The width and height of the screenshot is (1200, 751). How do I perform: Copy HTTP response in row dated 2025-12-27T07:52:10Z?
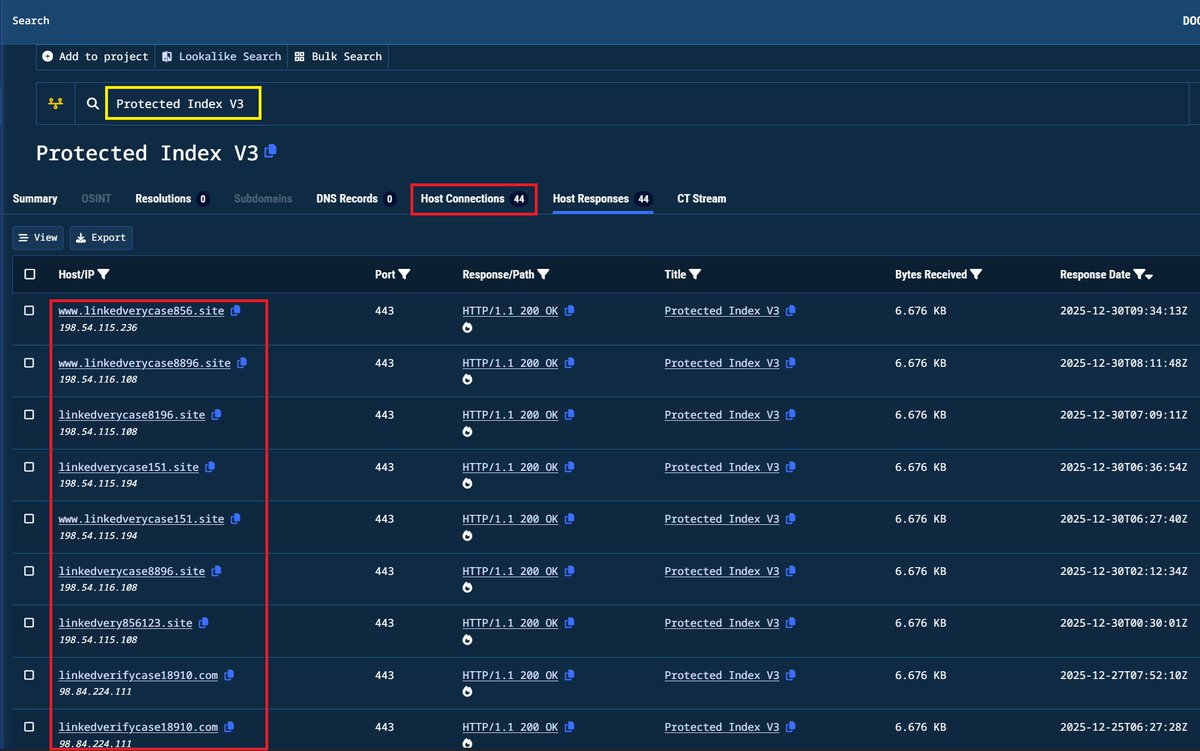[569, 675]
